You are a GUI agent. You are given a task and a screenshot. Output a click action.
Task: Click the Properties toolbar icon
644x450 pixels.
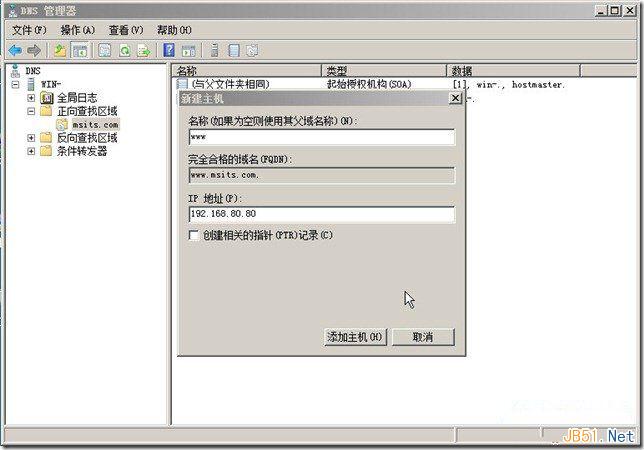(x=104, y=51)
